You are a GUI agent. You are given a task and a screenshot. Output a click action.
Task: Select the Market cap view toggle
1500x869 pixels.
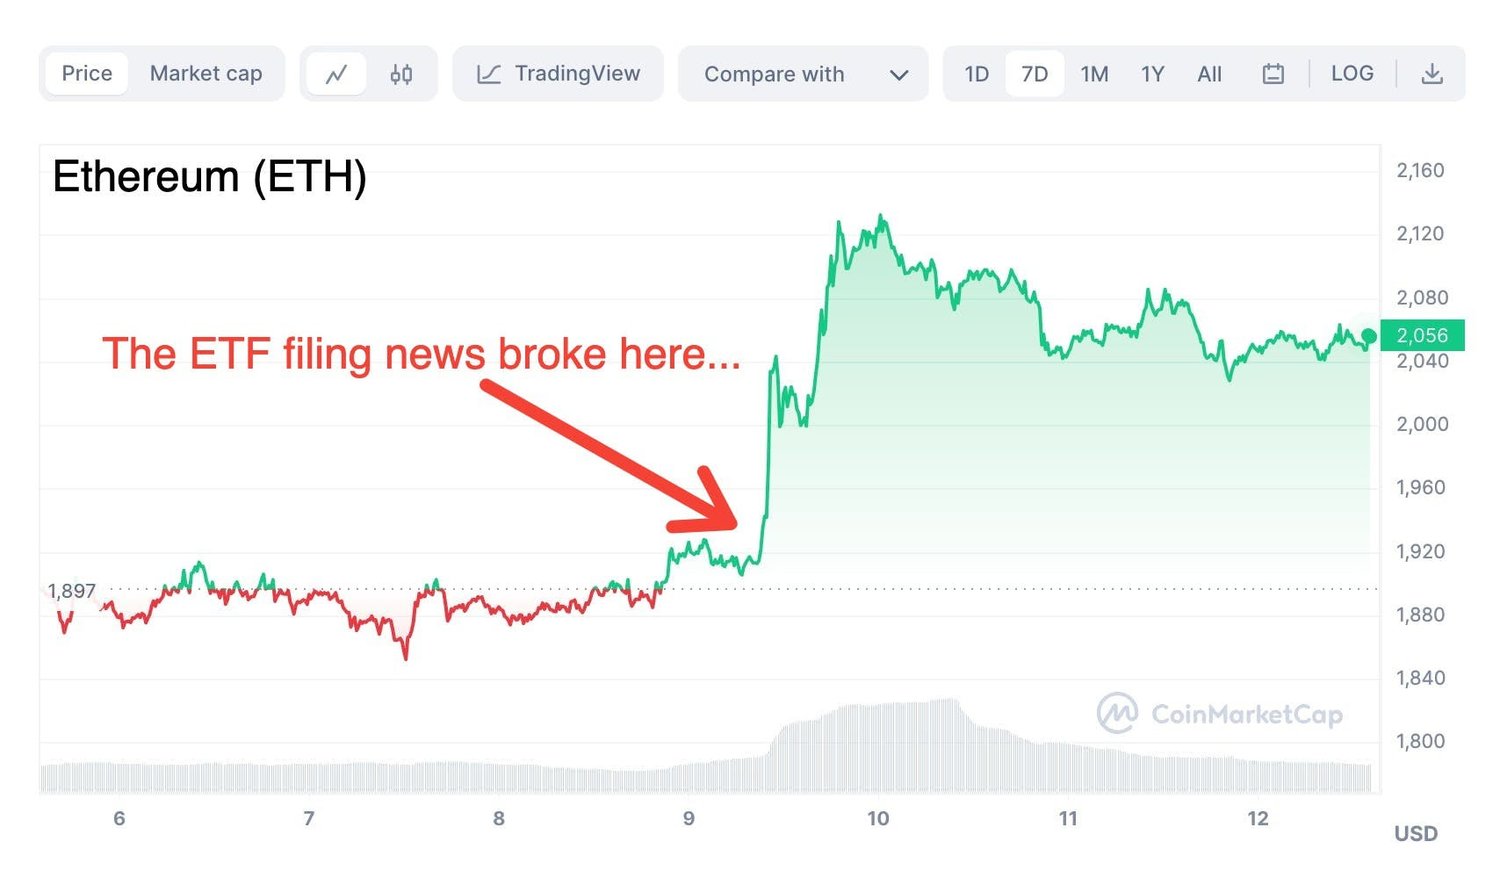tap(206, 74)
